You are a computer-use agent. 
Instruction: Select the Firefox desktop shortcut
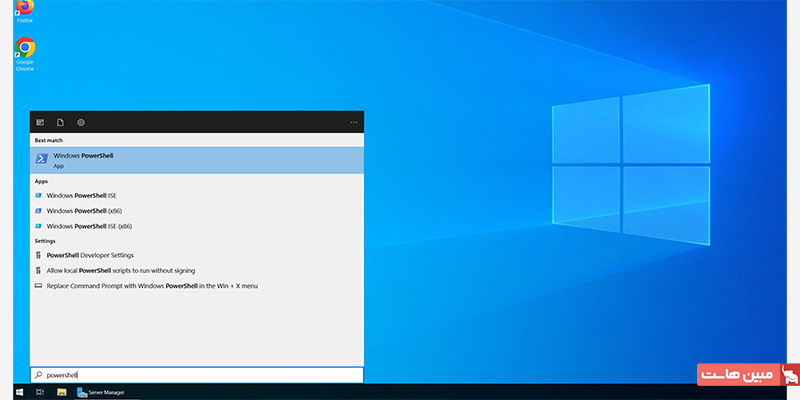[x=25, y=10]
